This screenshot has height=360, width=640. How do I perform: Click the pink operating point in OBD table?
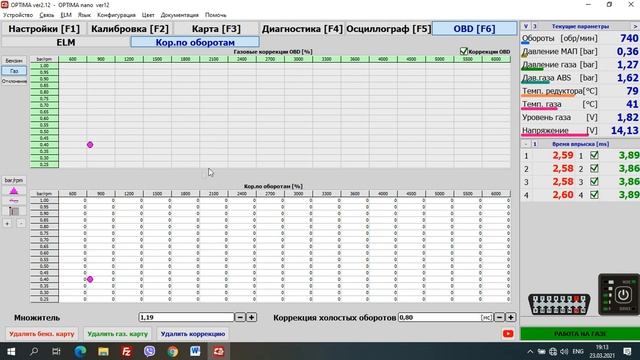coord(90,145)
